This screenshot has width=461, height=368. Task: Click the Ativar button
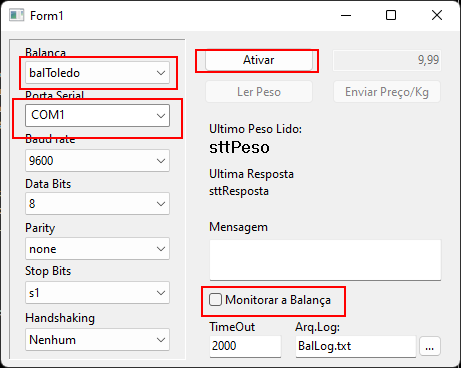tap(259, 60)
